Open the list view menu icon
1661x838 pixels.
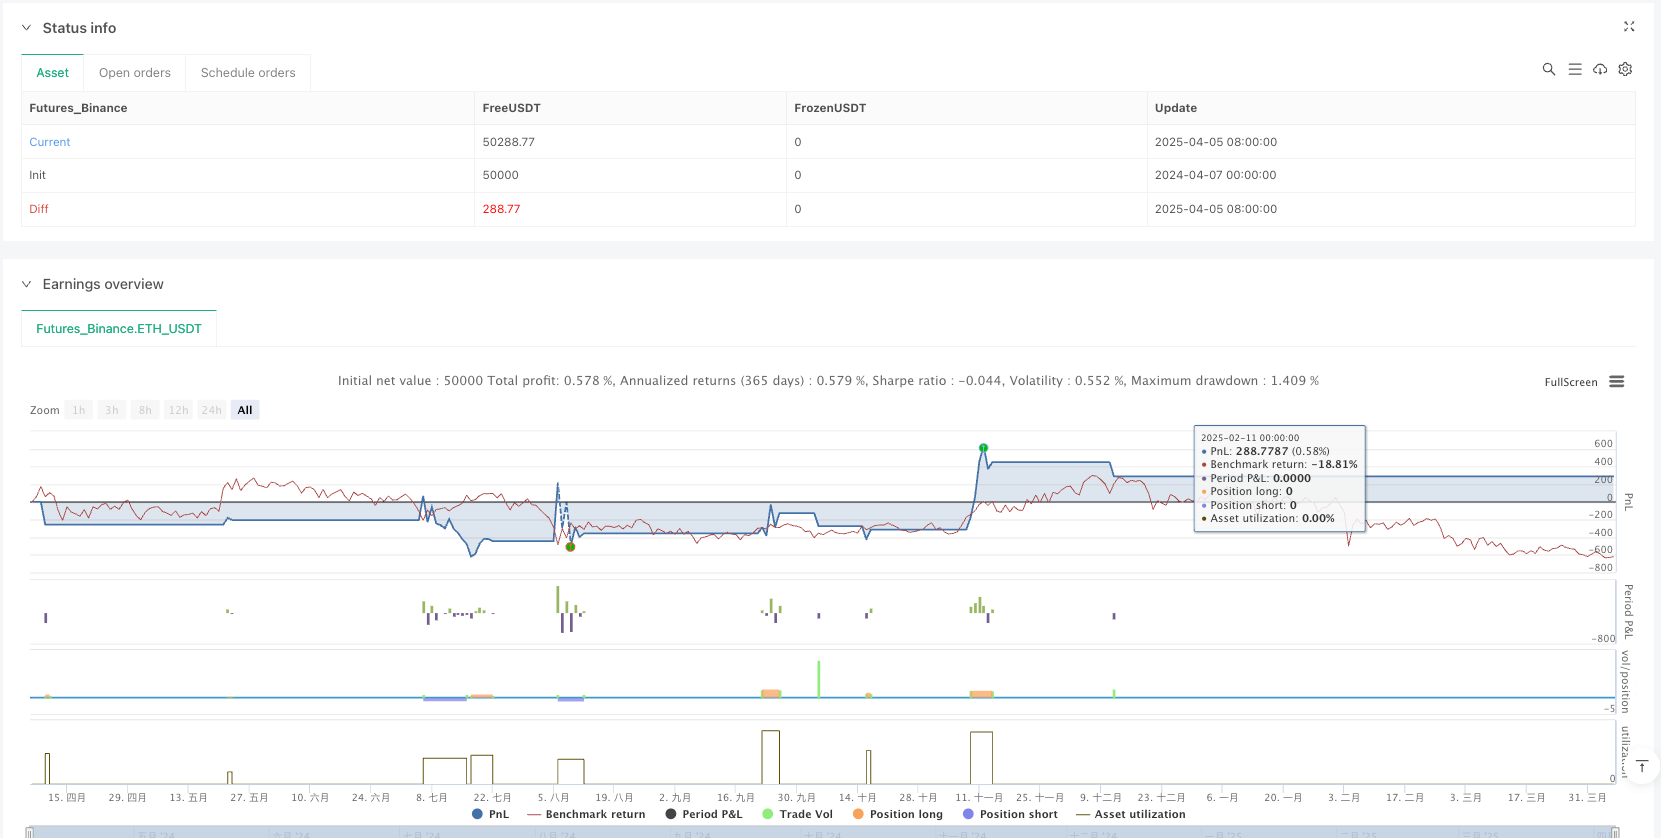pos(1574,69)
